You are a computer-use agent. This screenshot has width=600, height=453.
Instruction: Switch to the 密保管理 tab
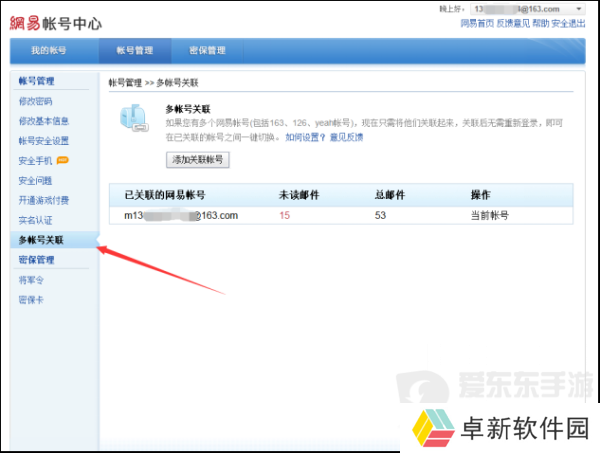pyautogui.click(x=207, y=51)
